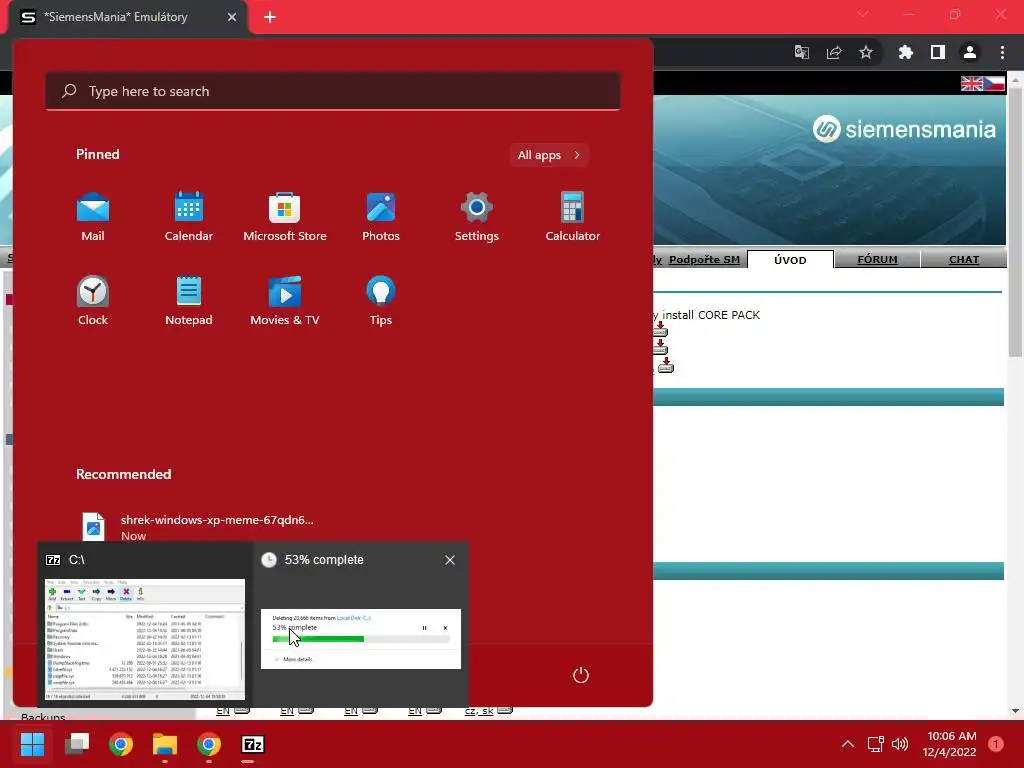The image size is (1024, 768).
Task: Open the Clock app
Action: (93, 301)
